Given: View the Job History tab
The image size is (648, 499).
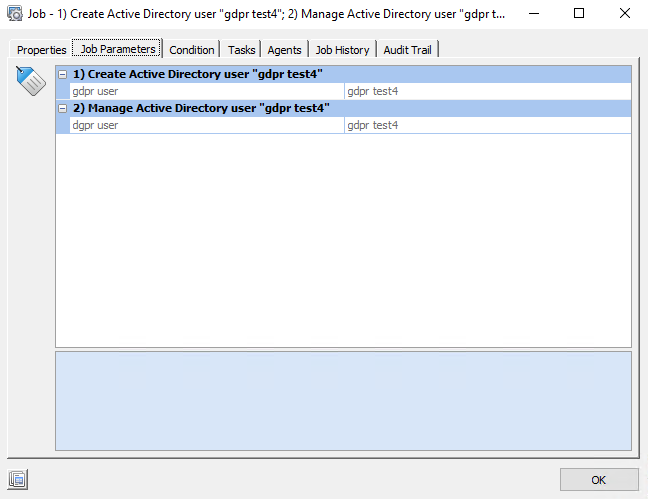Looking at the screenshot, I should tap(342, 50).
